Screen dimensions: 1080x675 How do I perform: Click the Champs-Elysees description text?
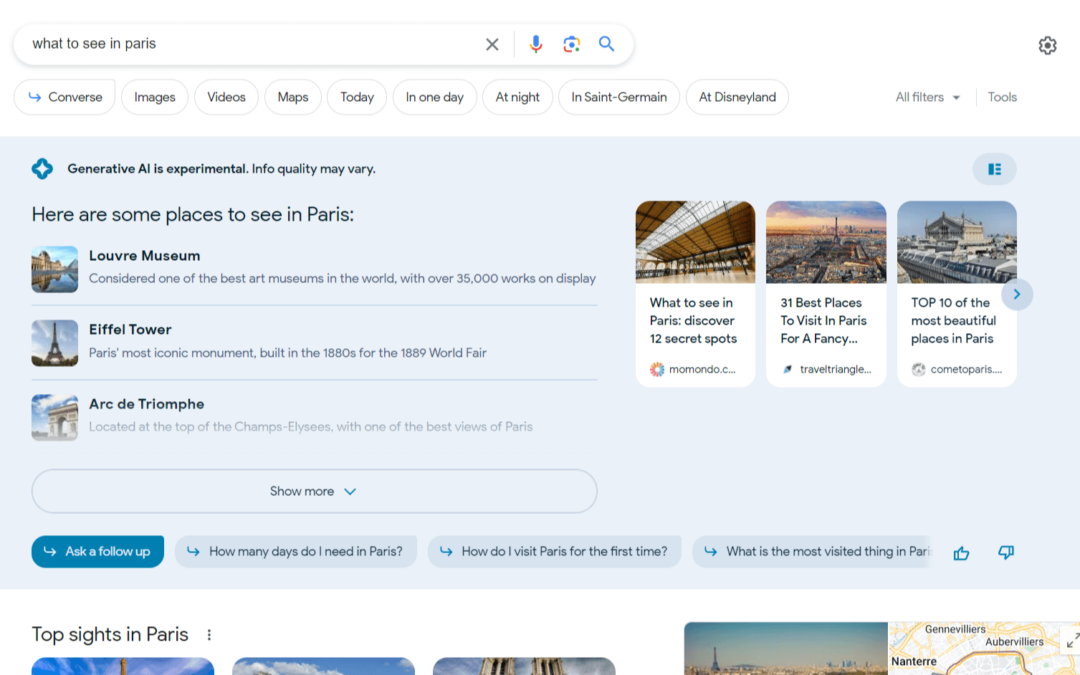tap(311, 426)
